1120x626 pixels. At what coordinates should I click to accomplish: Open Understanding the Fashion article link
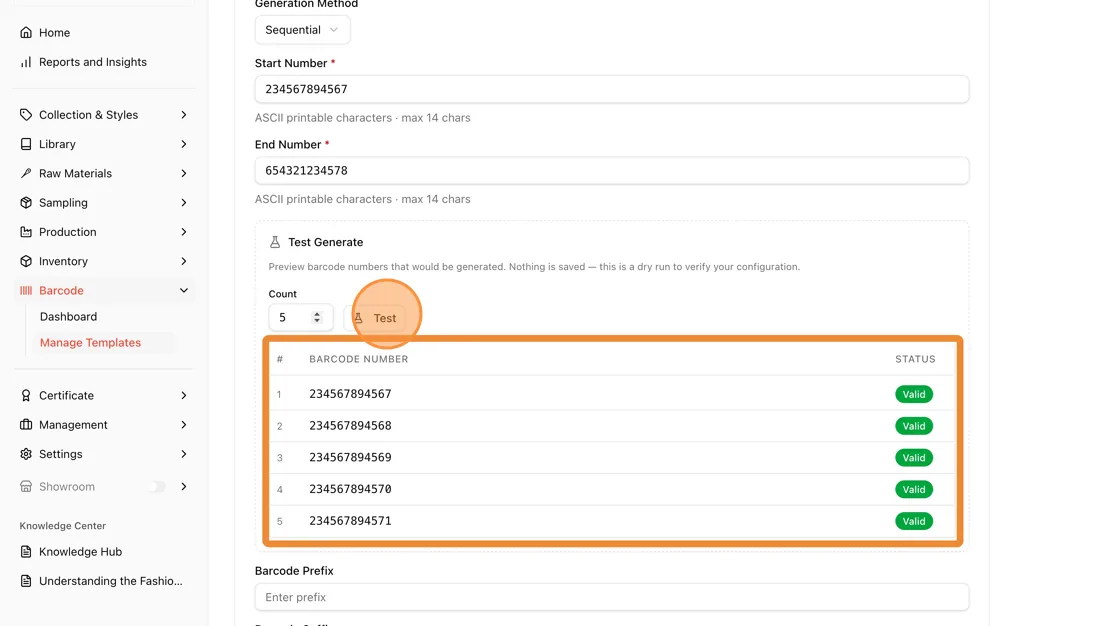coord(111,581)
